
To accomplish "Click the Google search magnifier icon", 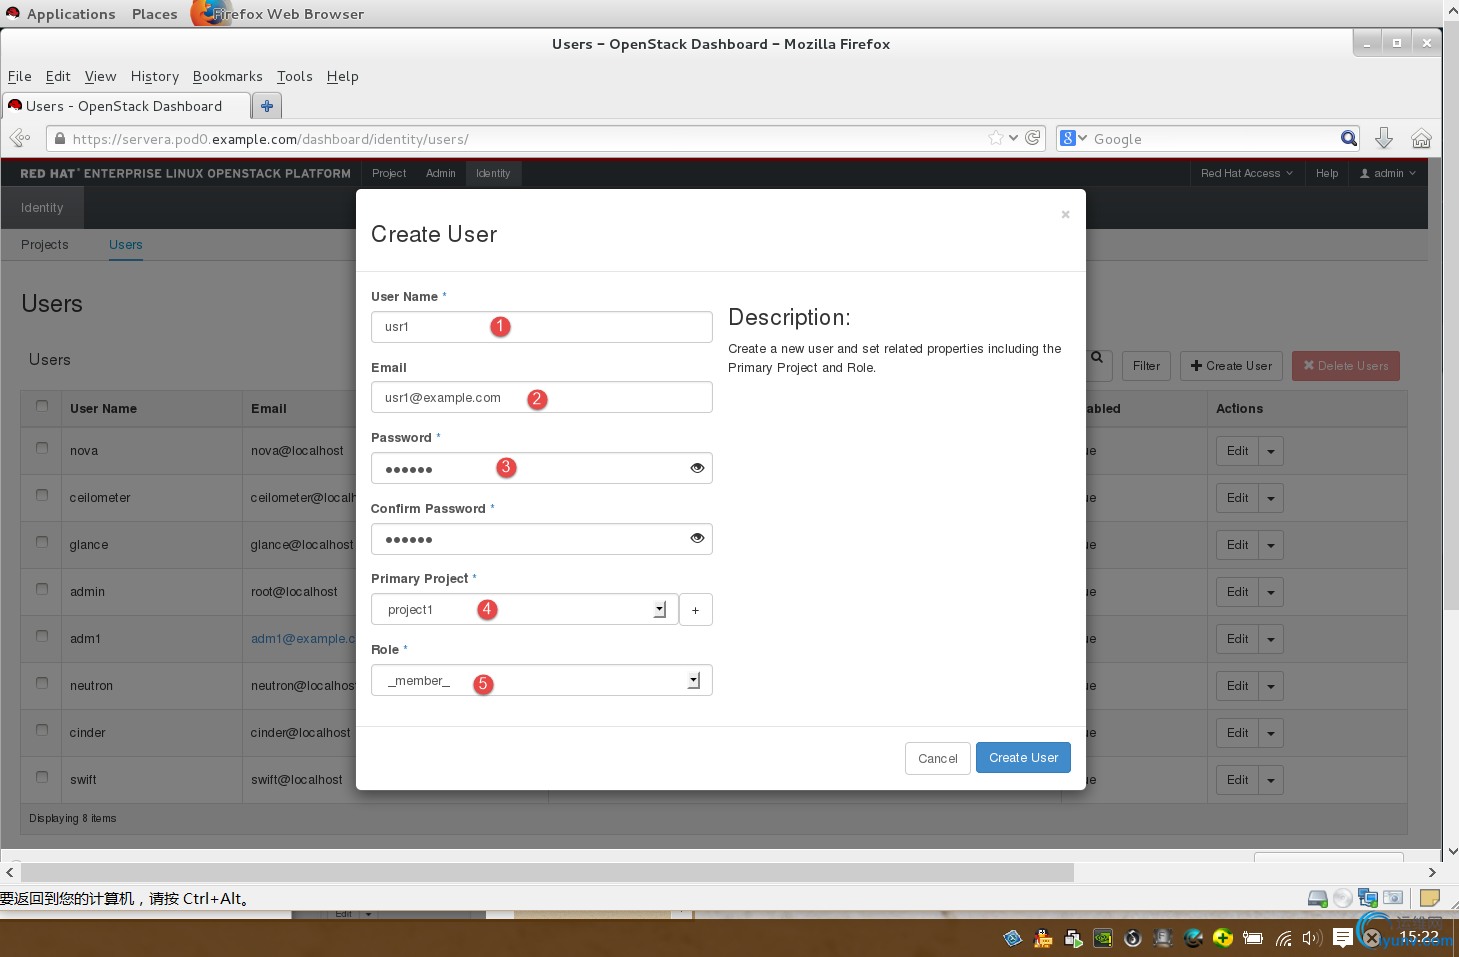I will click(1349, 139).
